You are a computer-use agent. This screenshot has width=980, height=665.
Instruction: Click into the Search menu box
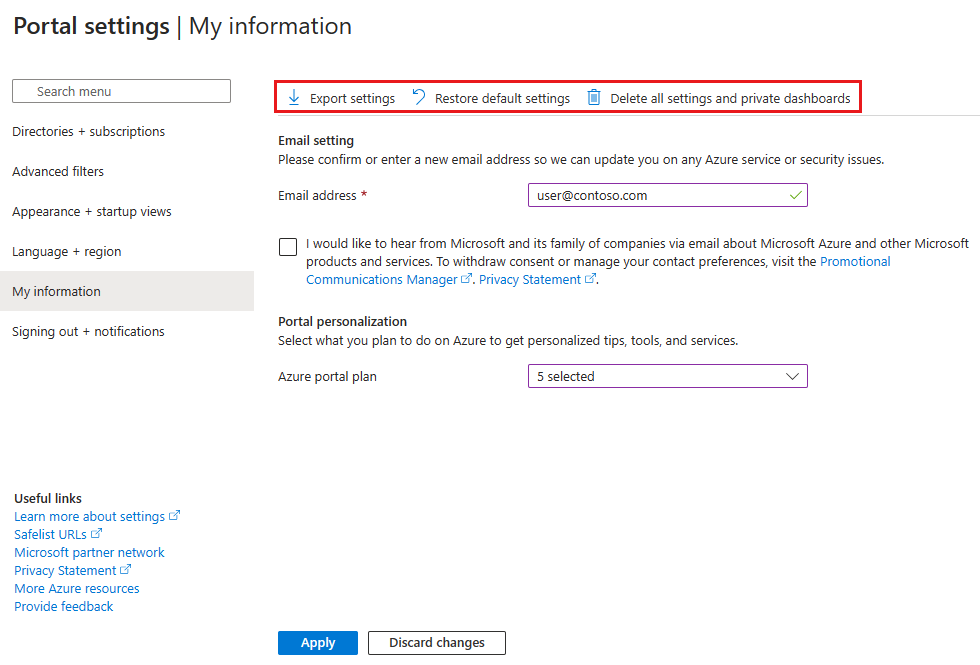pyautogui.click(x=121, y=91)
